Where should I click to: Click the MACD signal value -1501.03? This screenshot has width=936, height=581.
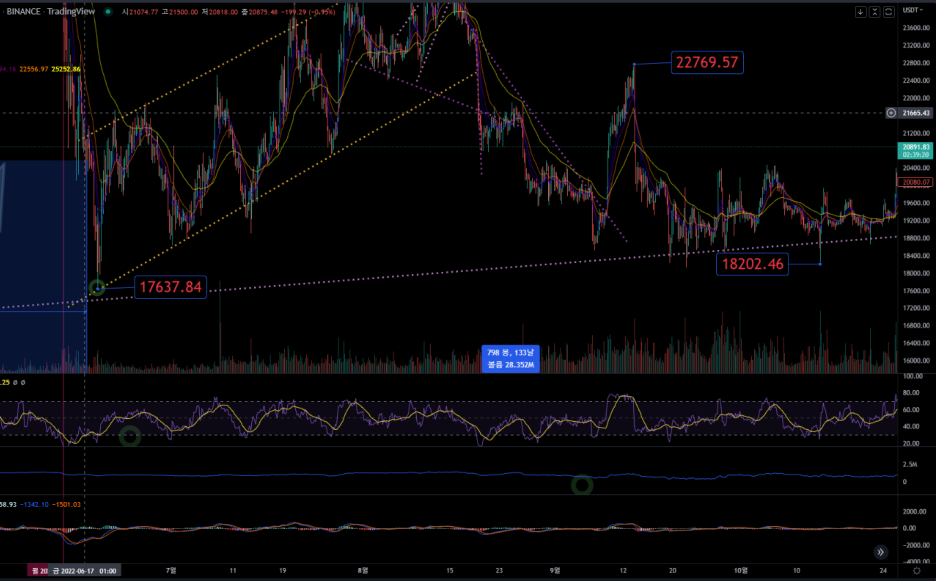[66, 505]
